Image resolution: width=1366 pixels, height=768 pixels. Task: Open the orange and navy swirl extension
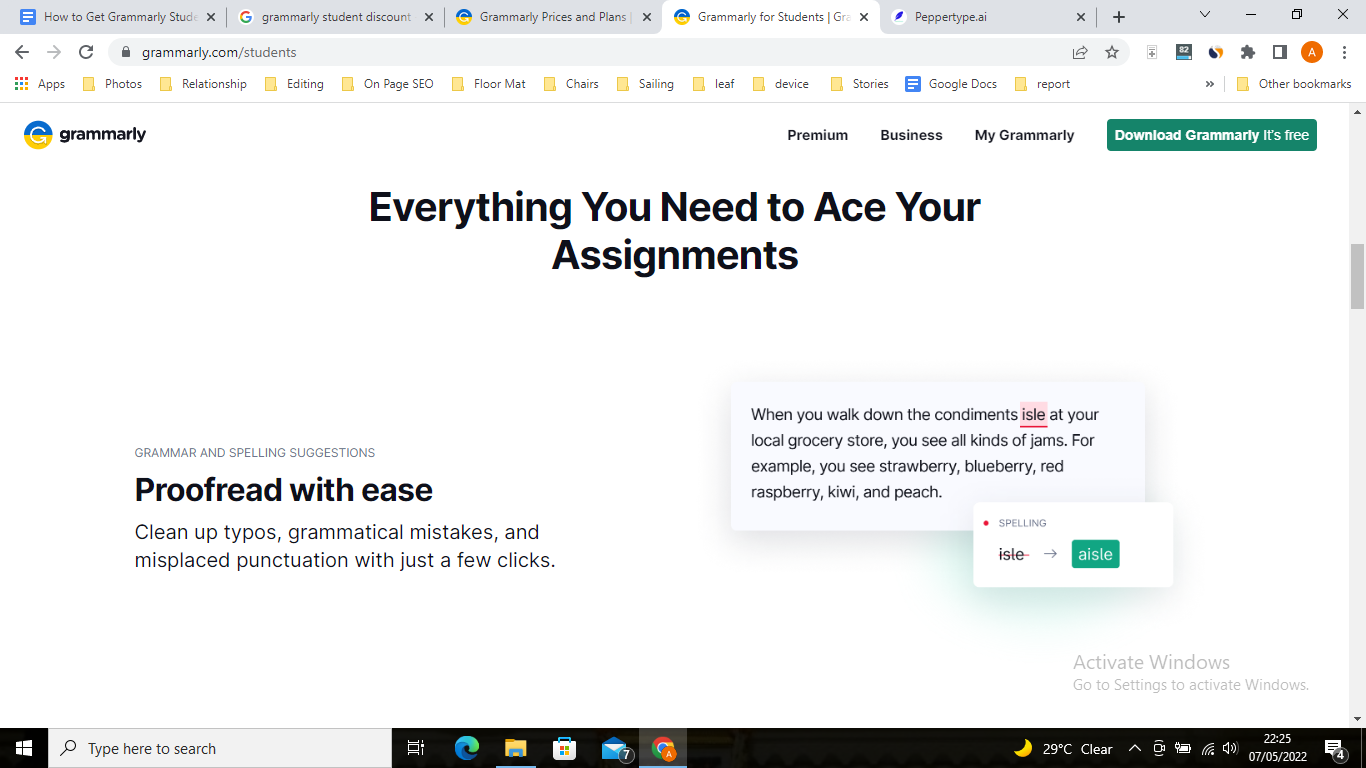point(1216,52)
